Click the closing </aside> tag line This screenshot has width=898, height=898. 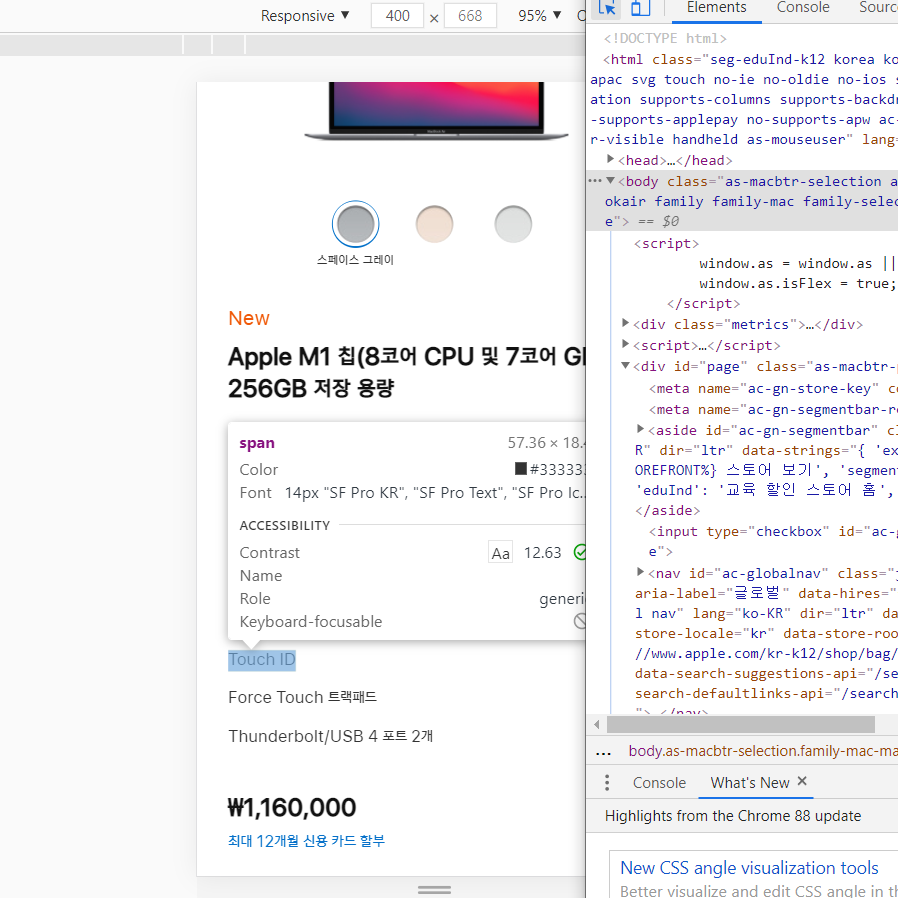[x=667, y=510]
